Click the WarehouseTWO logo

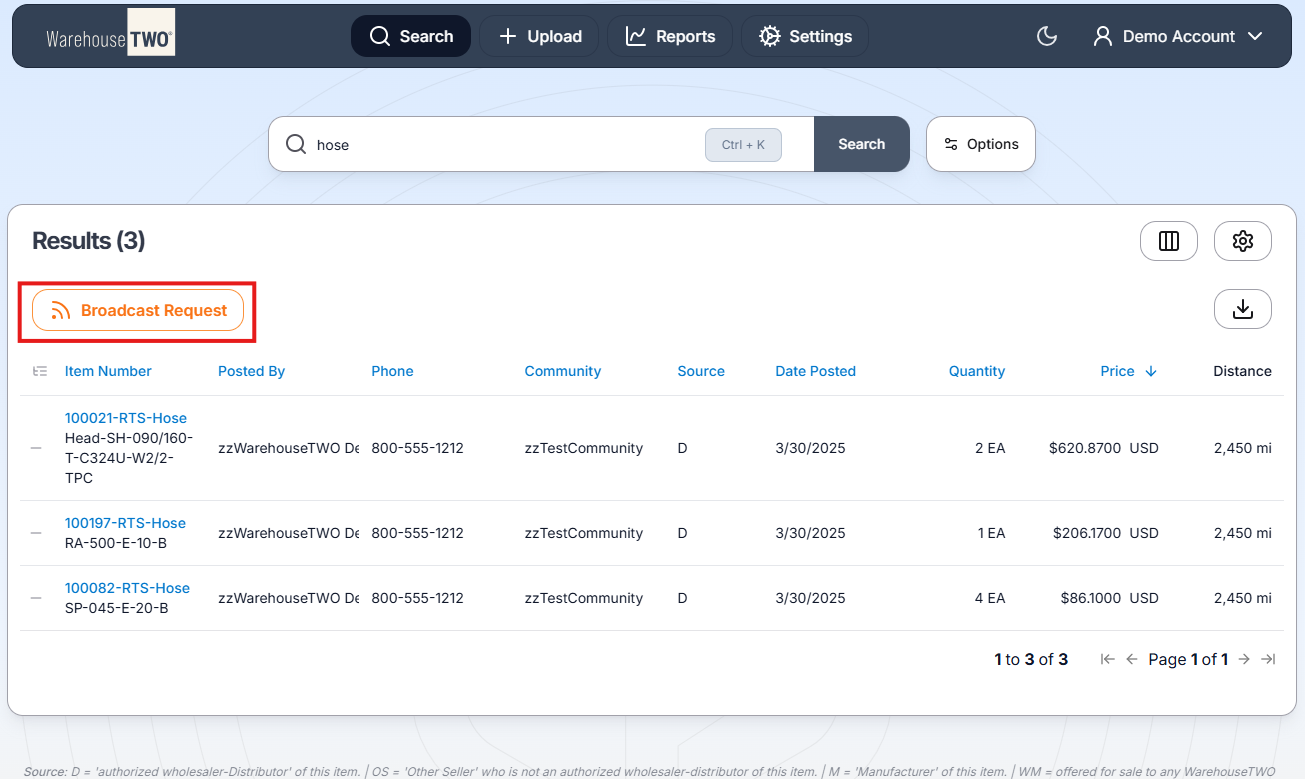point(110,35)
